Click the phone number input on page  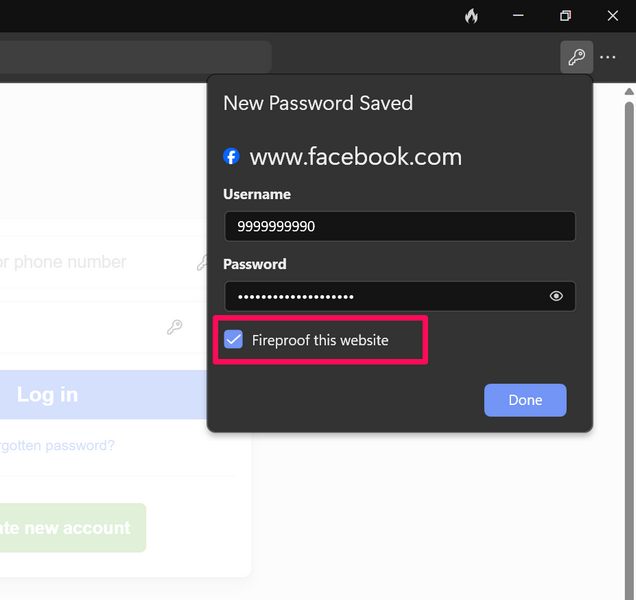[90, 262]
